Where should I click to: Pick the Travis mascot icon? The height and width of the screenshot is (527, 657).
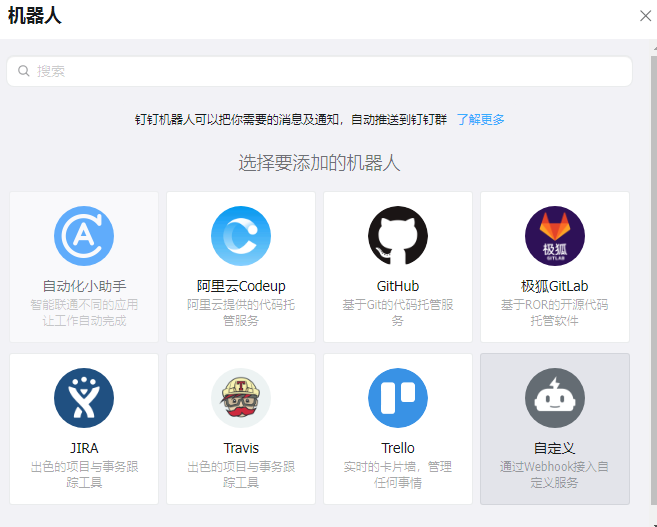(x=241, y=398)
